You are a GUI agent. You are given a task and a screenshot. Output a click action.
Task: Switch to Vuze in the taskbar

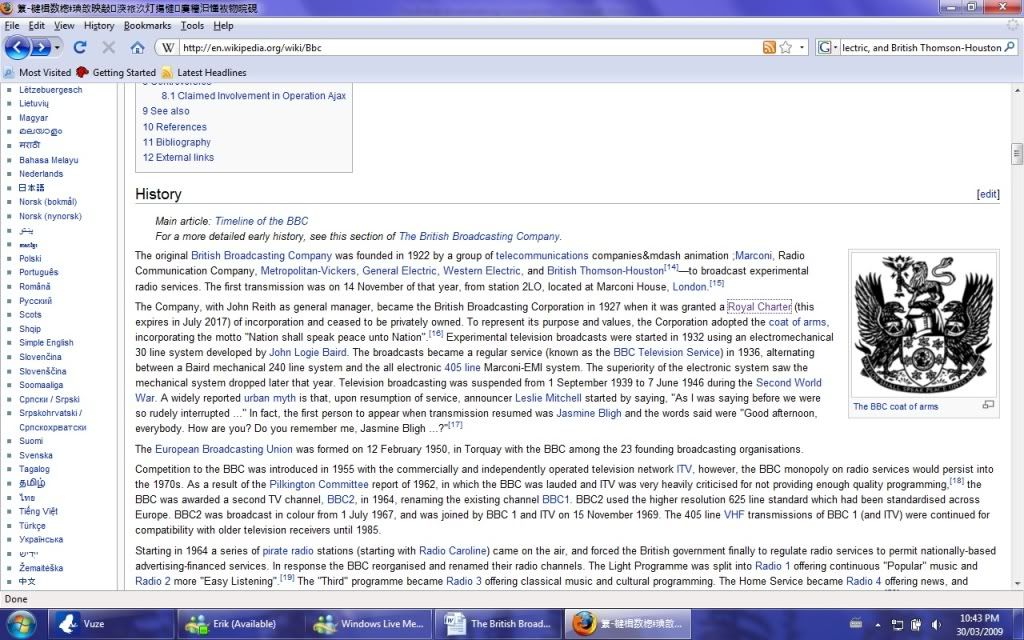112,624
